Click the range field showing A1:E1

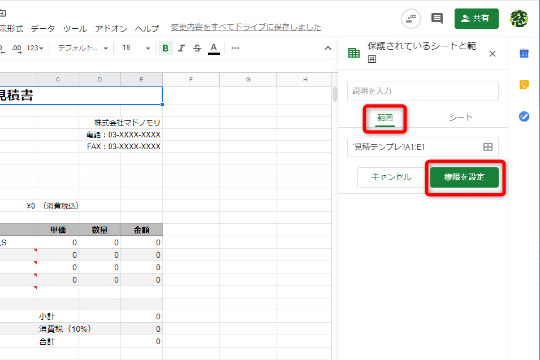[x=423, y=147]
